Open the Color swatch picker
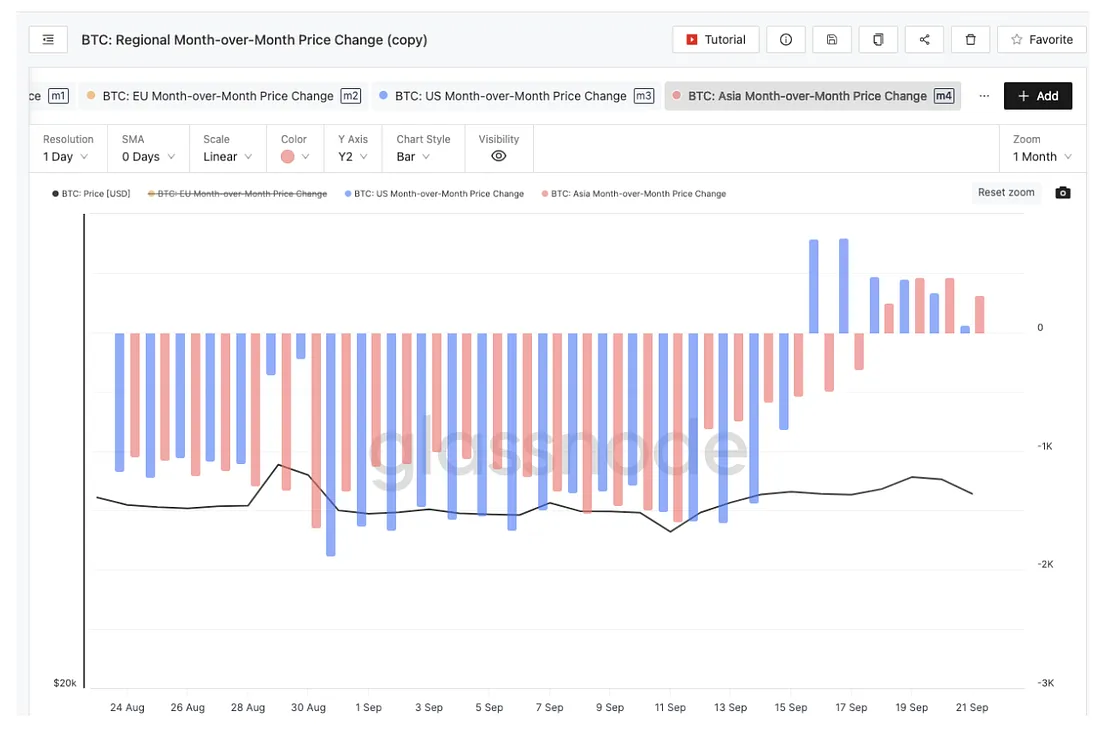 (x=295, y=157)
